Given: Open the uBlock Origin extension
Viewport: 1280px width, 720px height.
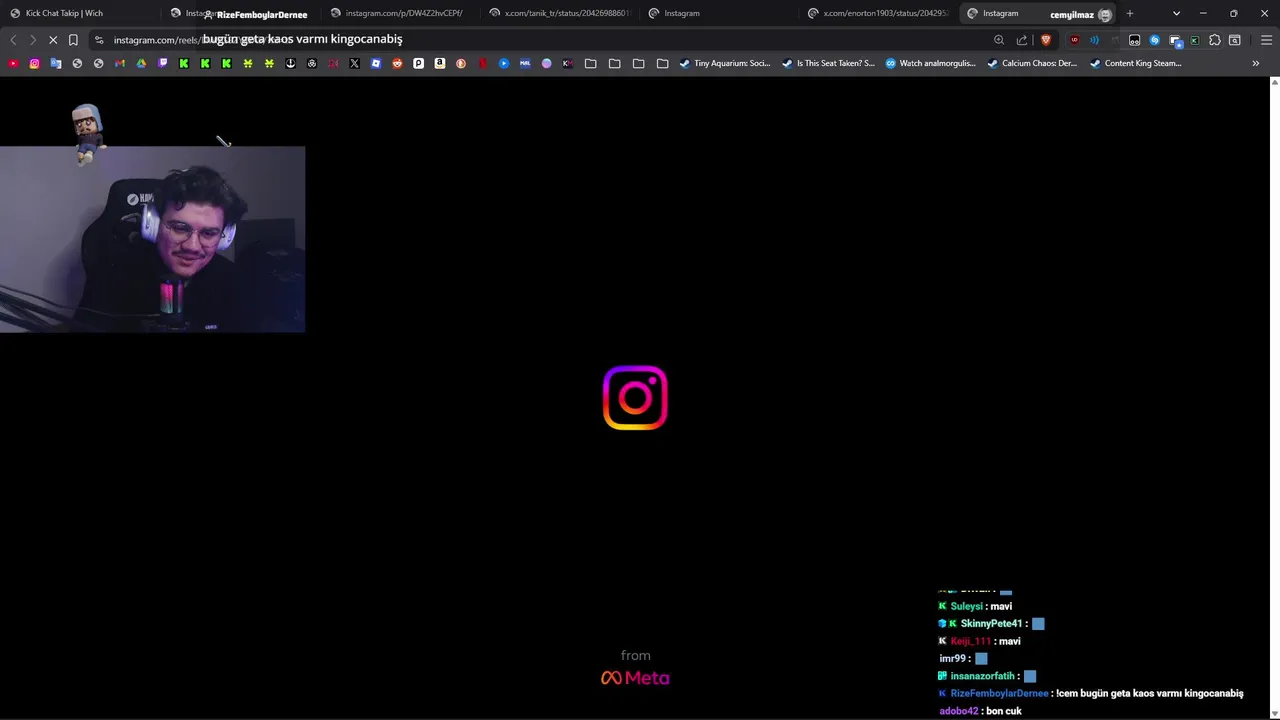Looking at the screenshot, I should [x=1074, y=40].
